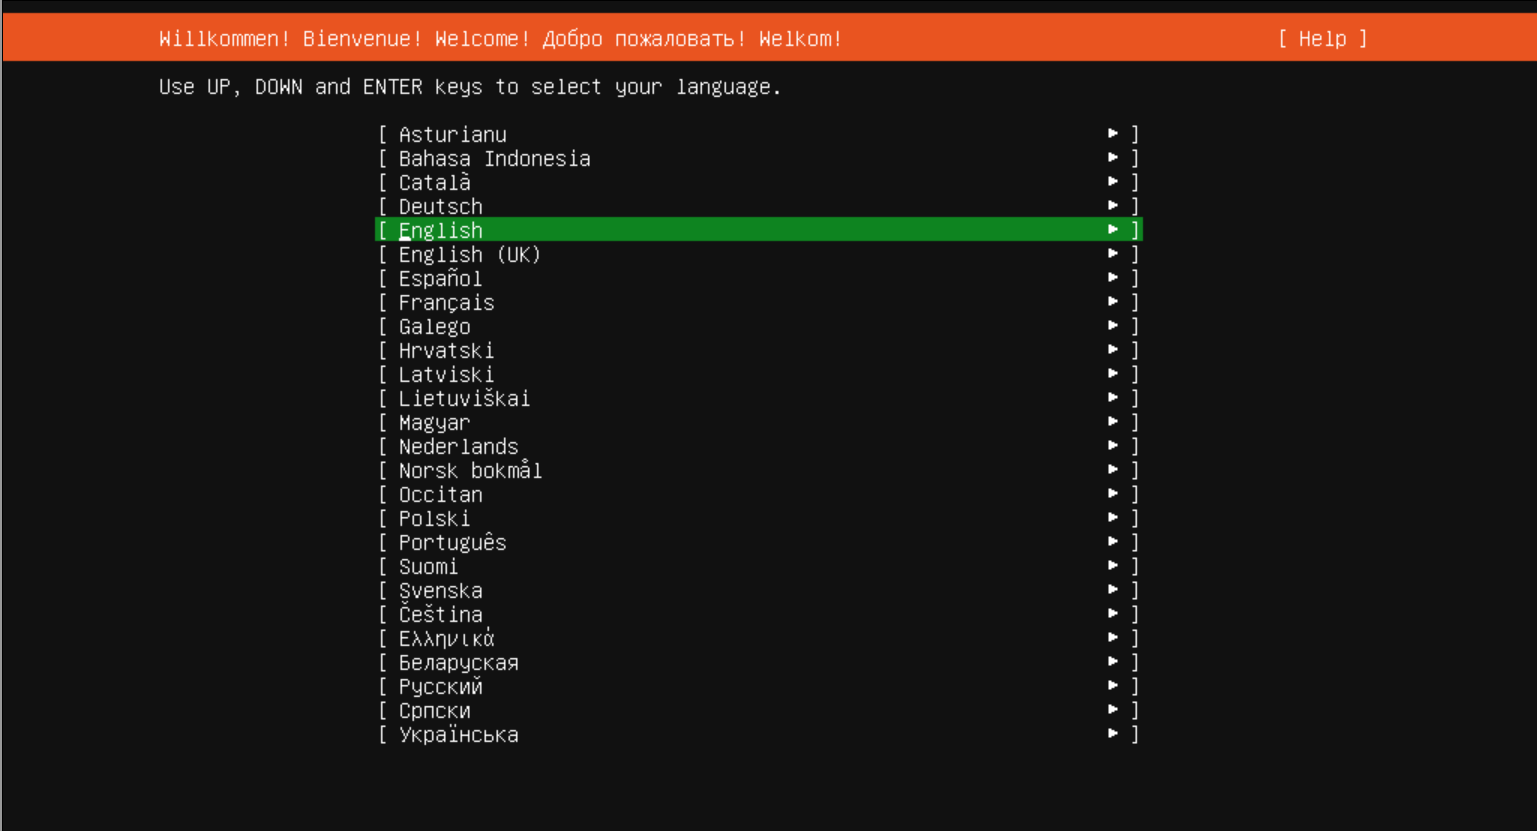Image resolution: width=1537 pixels, height=831 pixels.
Task: Hit the arrow icon on Français row
Action: pyautogui.click(x=1113, y=302)
